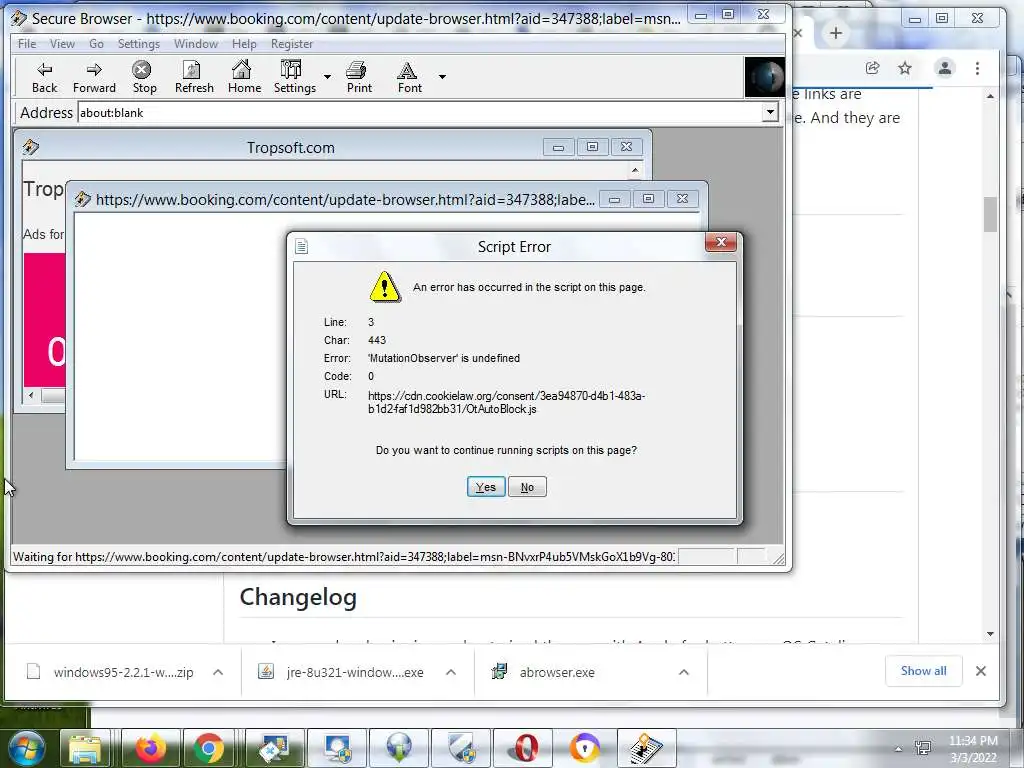
Task: Open the Address bar history dropdown
Action: tap(771, 112)
